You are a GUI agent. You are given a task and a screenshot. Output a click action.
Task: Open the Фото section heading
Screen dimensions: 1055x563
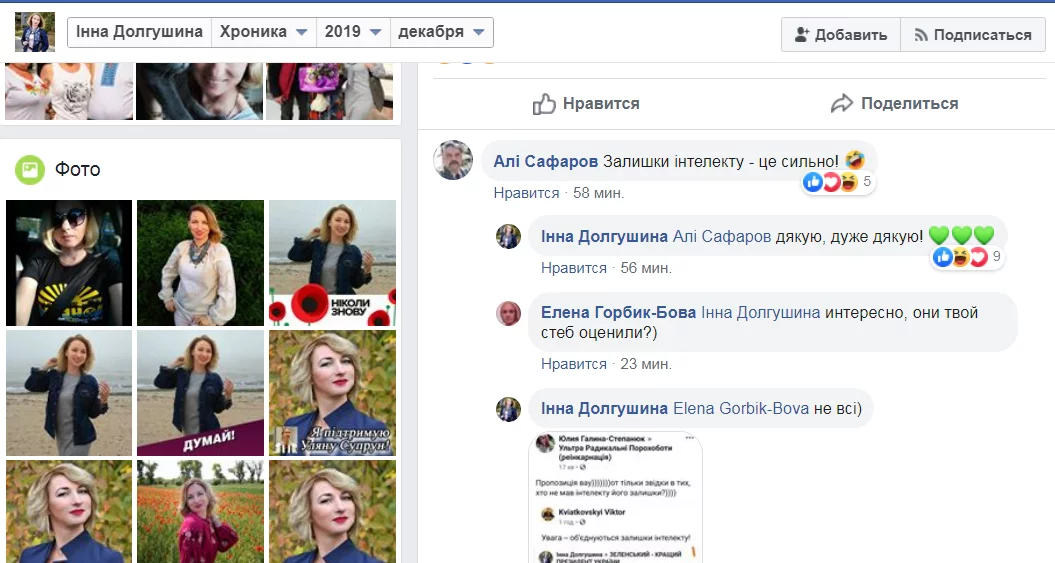77,170
